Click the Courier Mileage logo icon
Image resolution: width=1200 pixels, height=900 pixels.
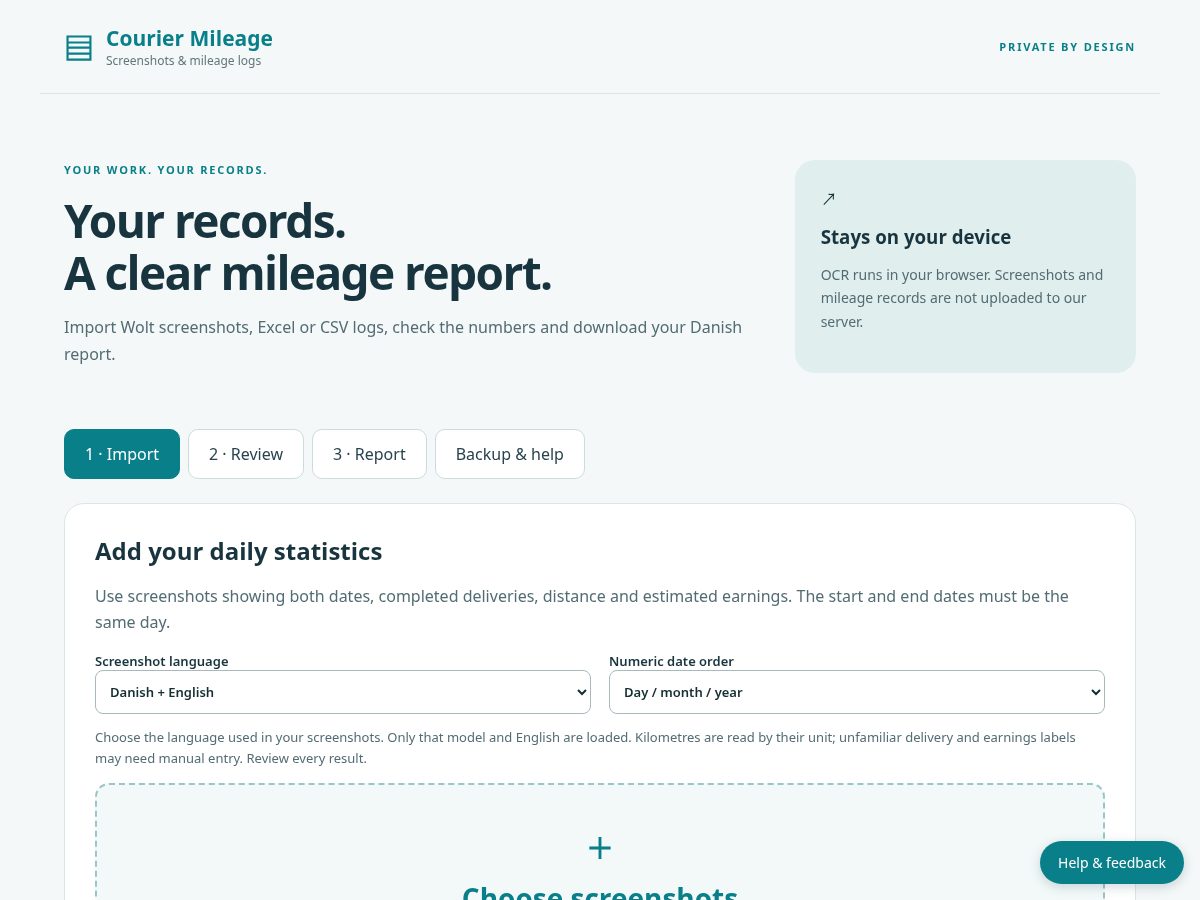coord(79,48)
